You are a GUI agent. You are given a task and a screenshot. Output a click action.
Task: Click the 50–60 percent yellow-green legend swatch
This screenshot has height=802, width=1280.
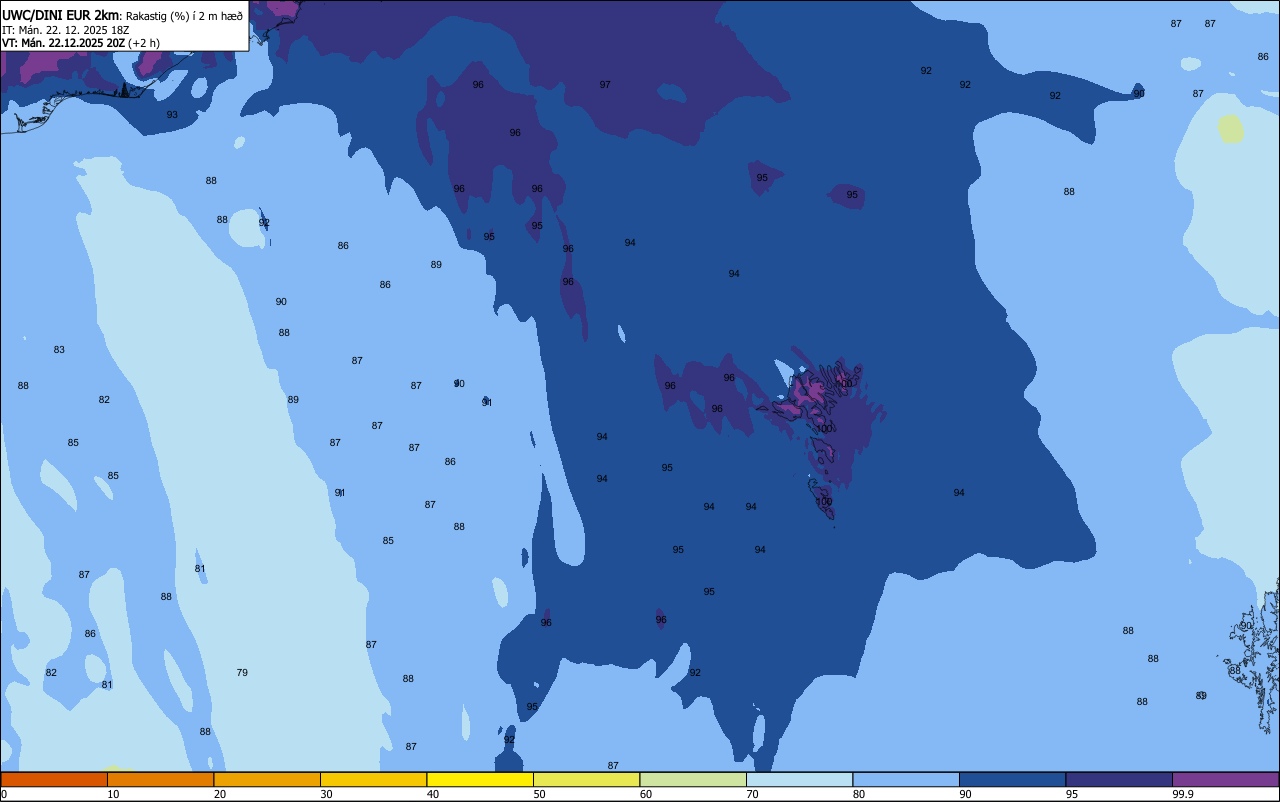tap(586, 779)
